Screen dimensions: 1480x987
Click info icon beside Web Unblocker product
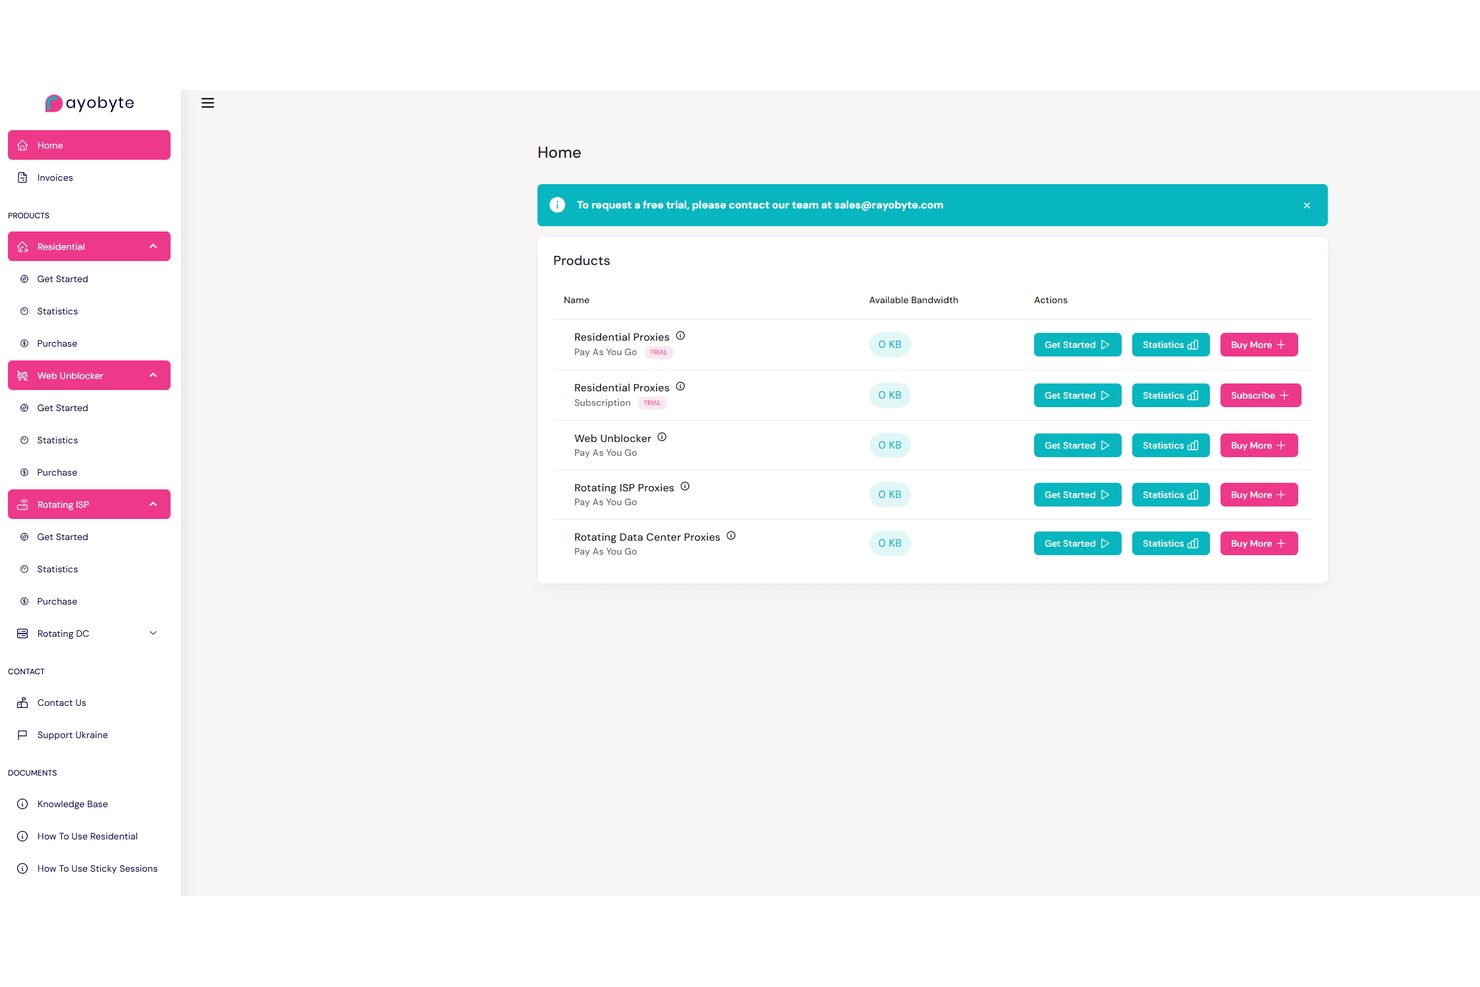pos(662,437)
